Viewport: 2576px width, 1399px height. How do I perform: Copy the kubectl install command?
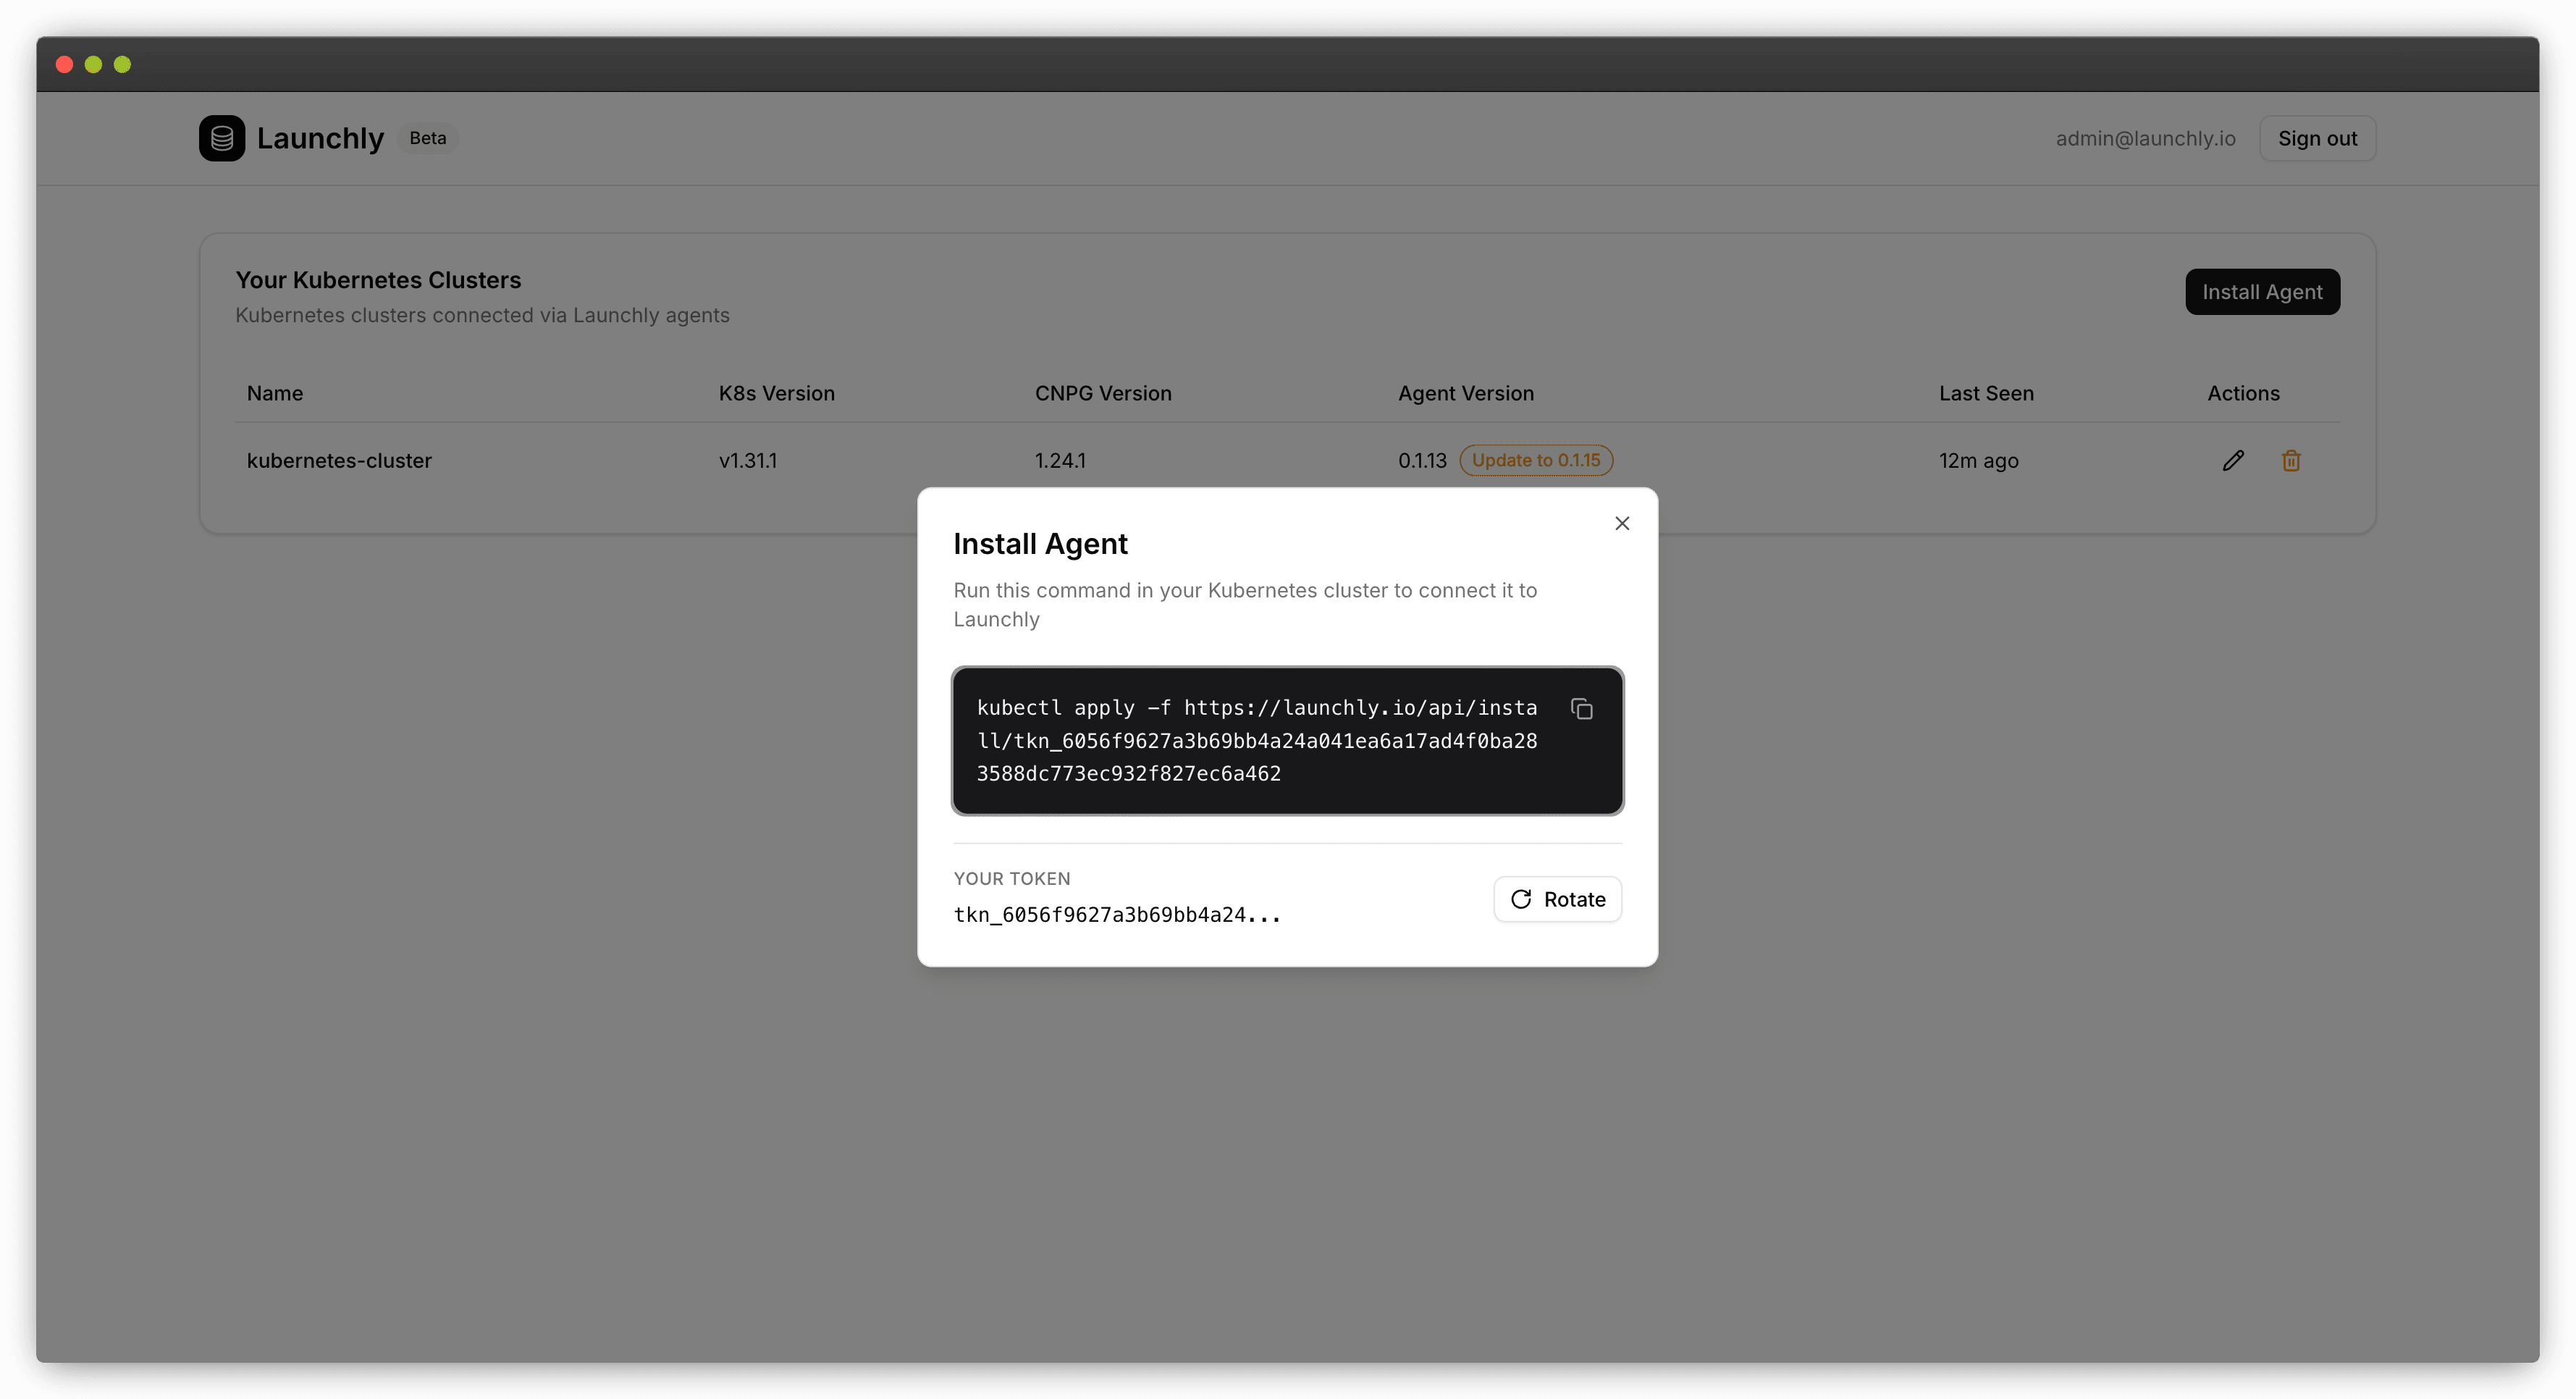1583,708
